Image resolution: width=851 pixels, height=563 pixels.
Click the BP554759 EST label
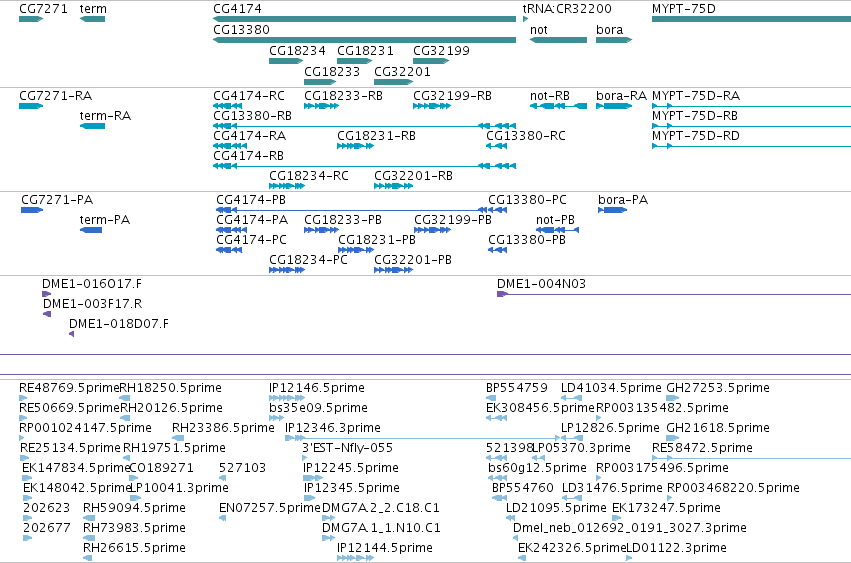tap(517, 388)
